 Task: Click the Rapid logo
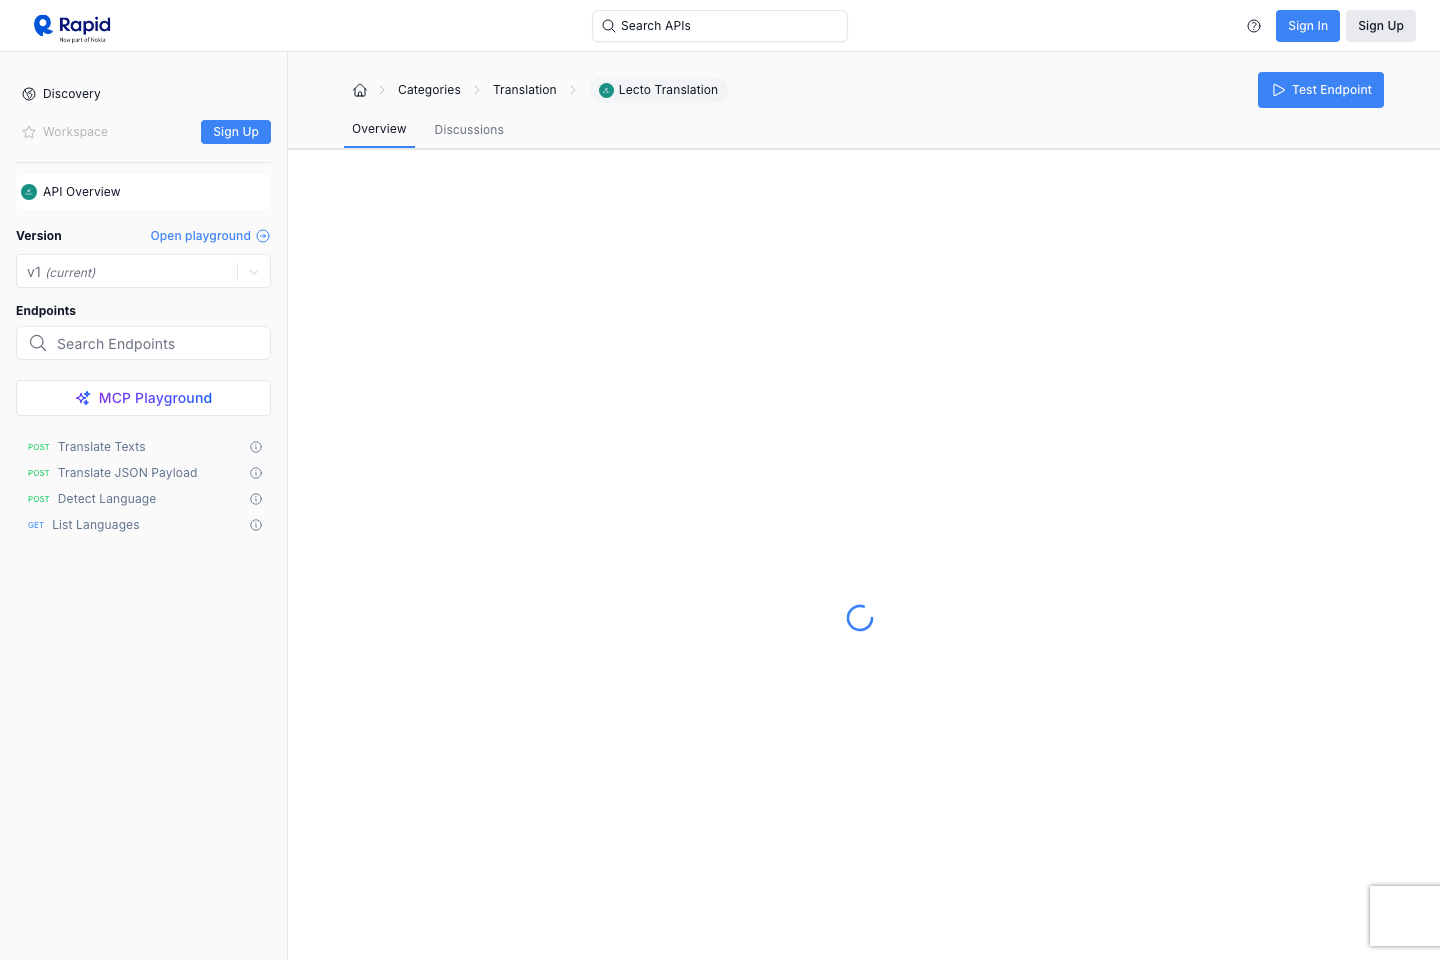[x=70, y=26]
